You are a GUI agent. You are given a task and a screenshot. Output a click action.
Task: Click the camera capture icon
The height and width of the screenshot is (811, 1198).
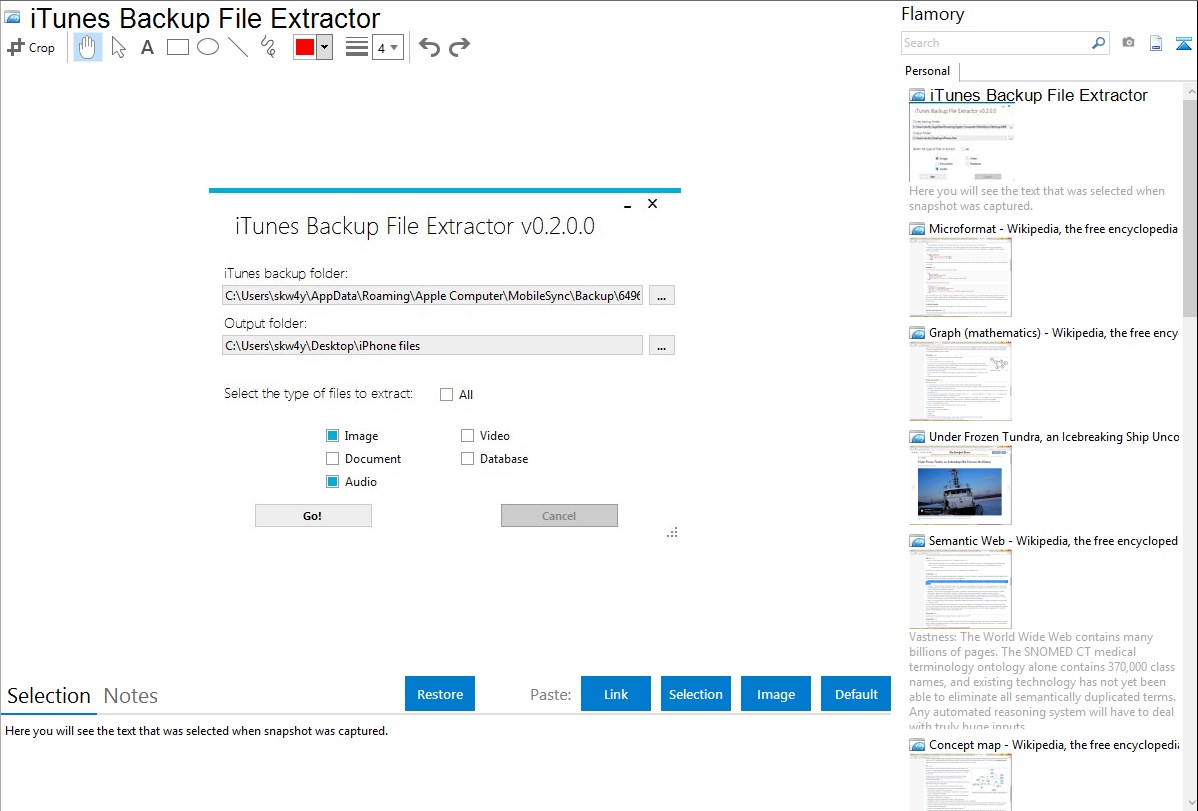pyautogui.click(x=1128, y=43)
